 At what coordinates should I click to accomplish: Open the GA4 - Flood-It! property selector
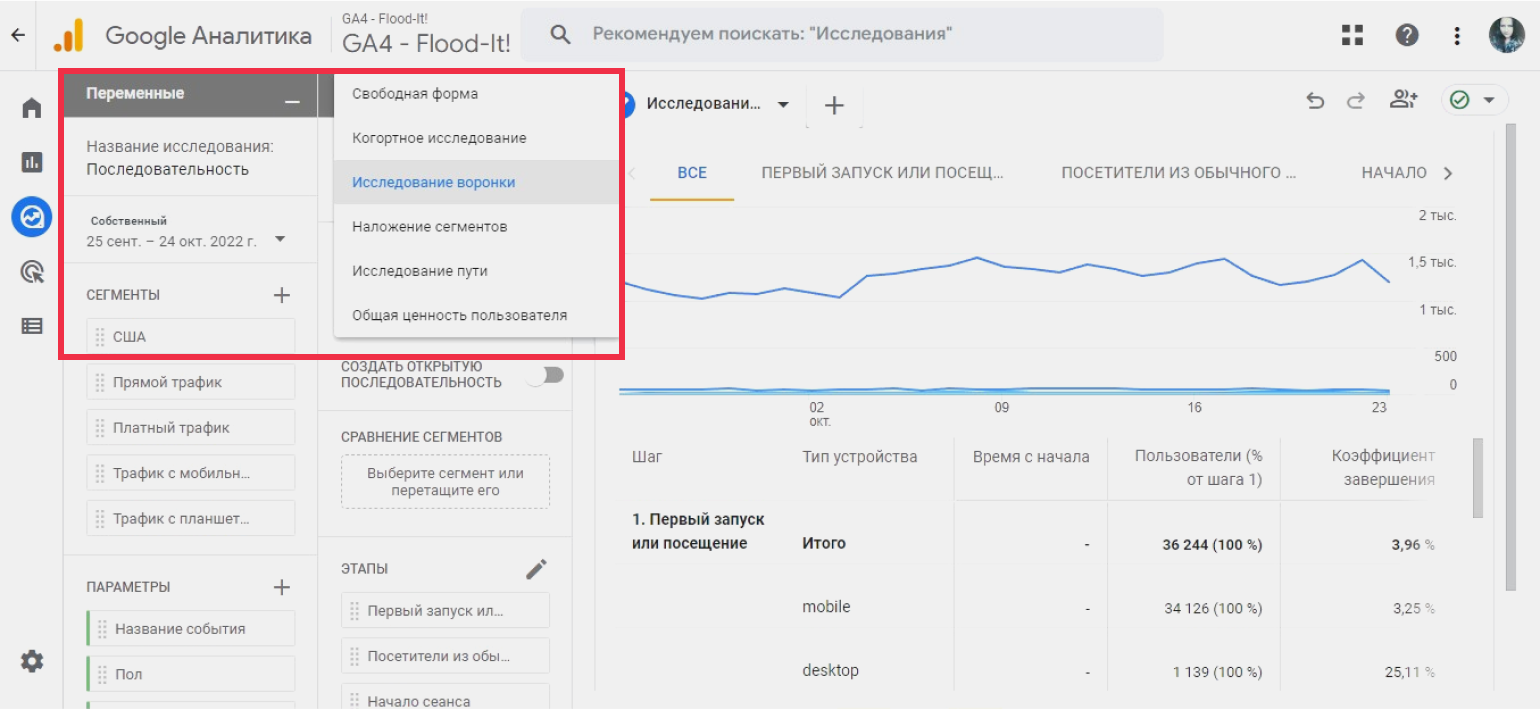pos(426,35)
